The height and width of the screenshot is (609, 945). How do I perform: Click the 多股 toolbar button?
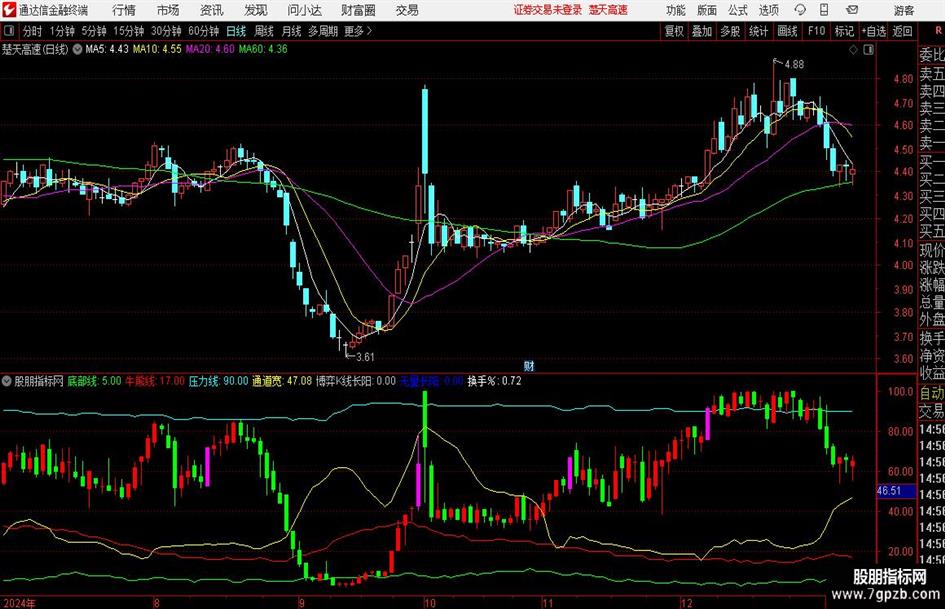(x=730, y=31)
